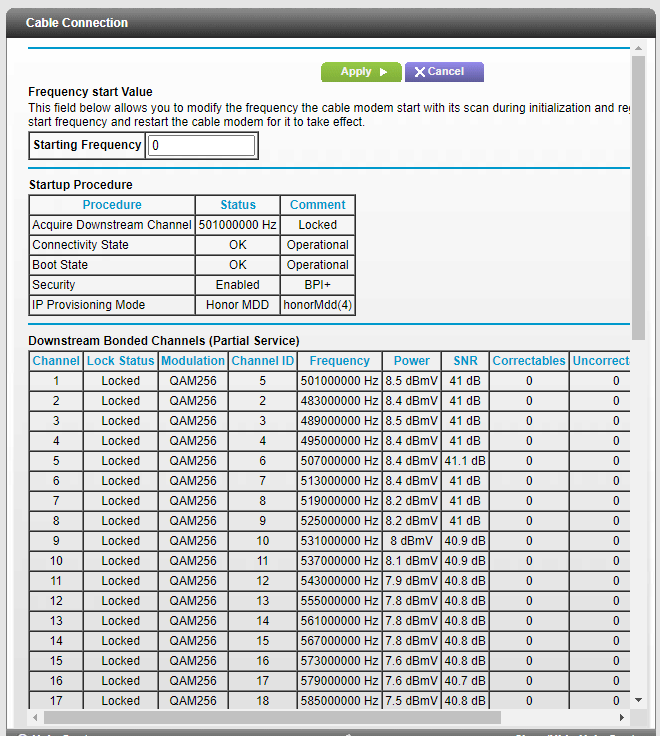Click the vertical scrollbar down arrow

(638, 701)
